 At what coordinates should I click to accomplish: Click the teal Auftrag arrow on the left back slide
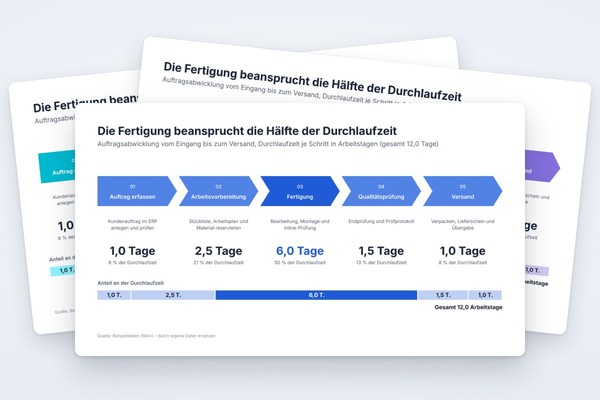click(57, 168)
